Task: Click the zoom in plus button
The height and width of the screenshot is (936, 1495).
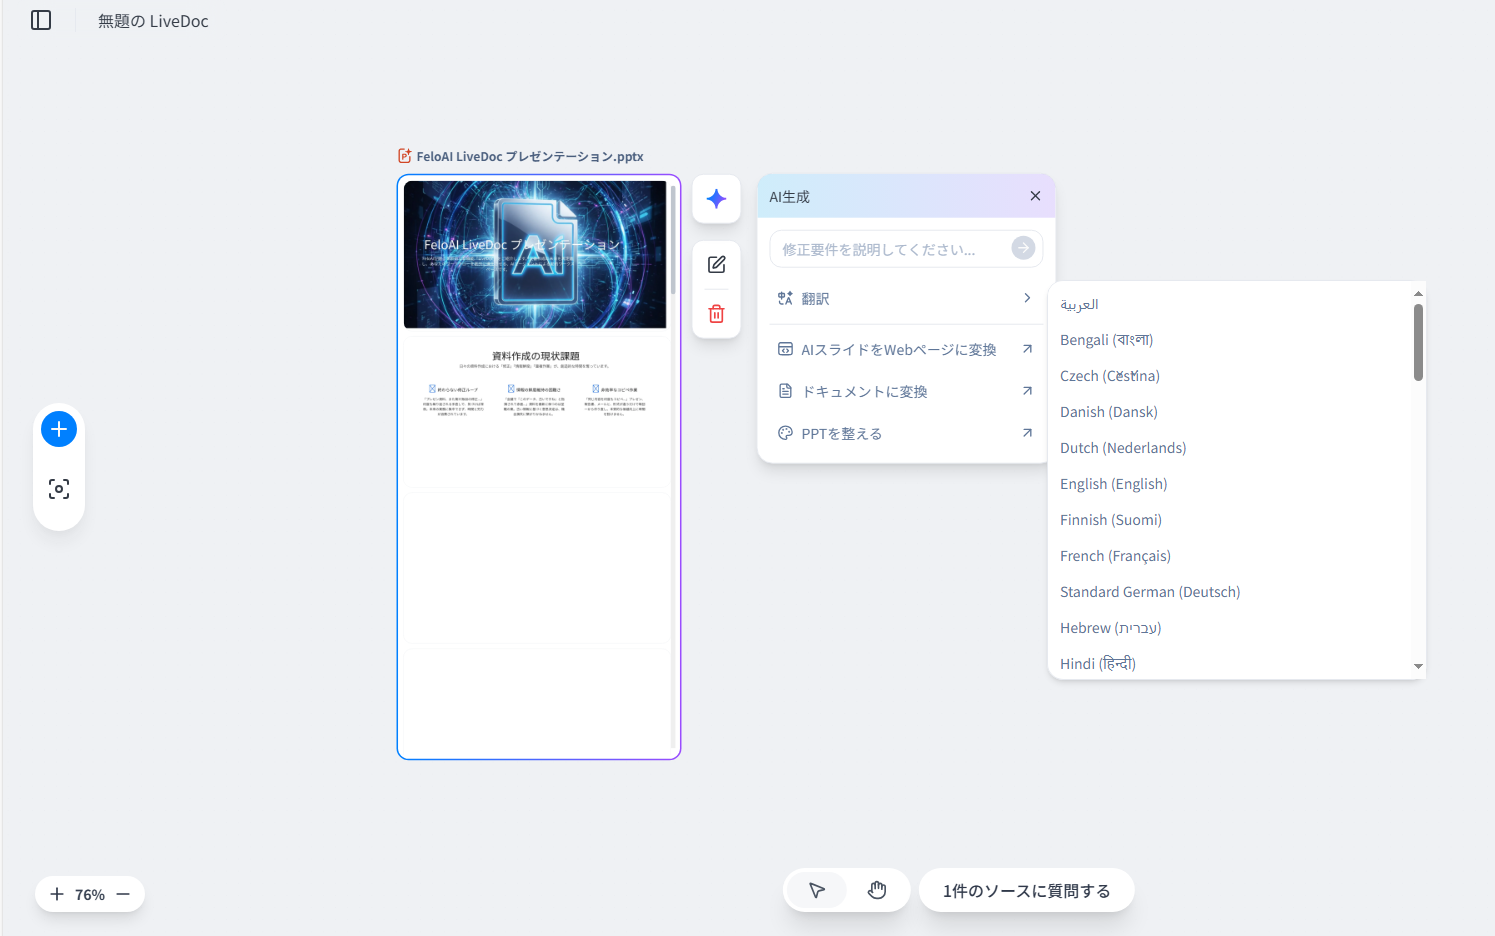Action: [57, 894]
